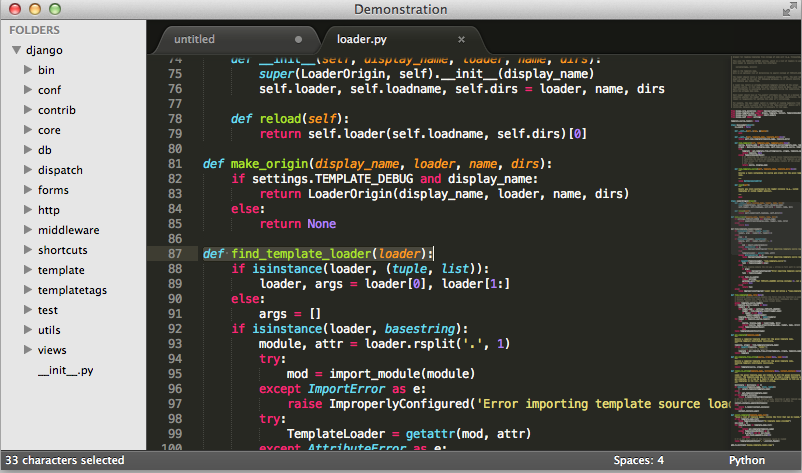The width and height of the screenshot is (802, 473).
Task: Expand the views folder arrow
Action: [28, 349]
